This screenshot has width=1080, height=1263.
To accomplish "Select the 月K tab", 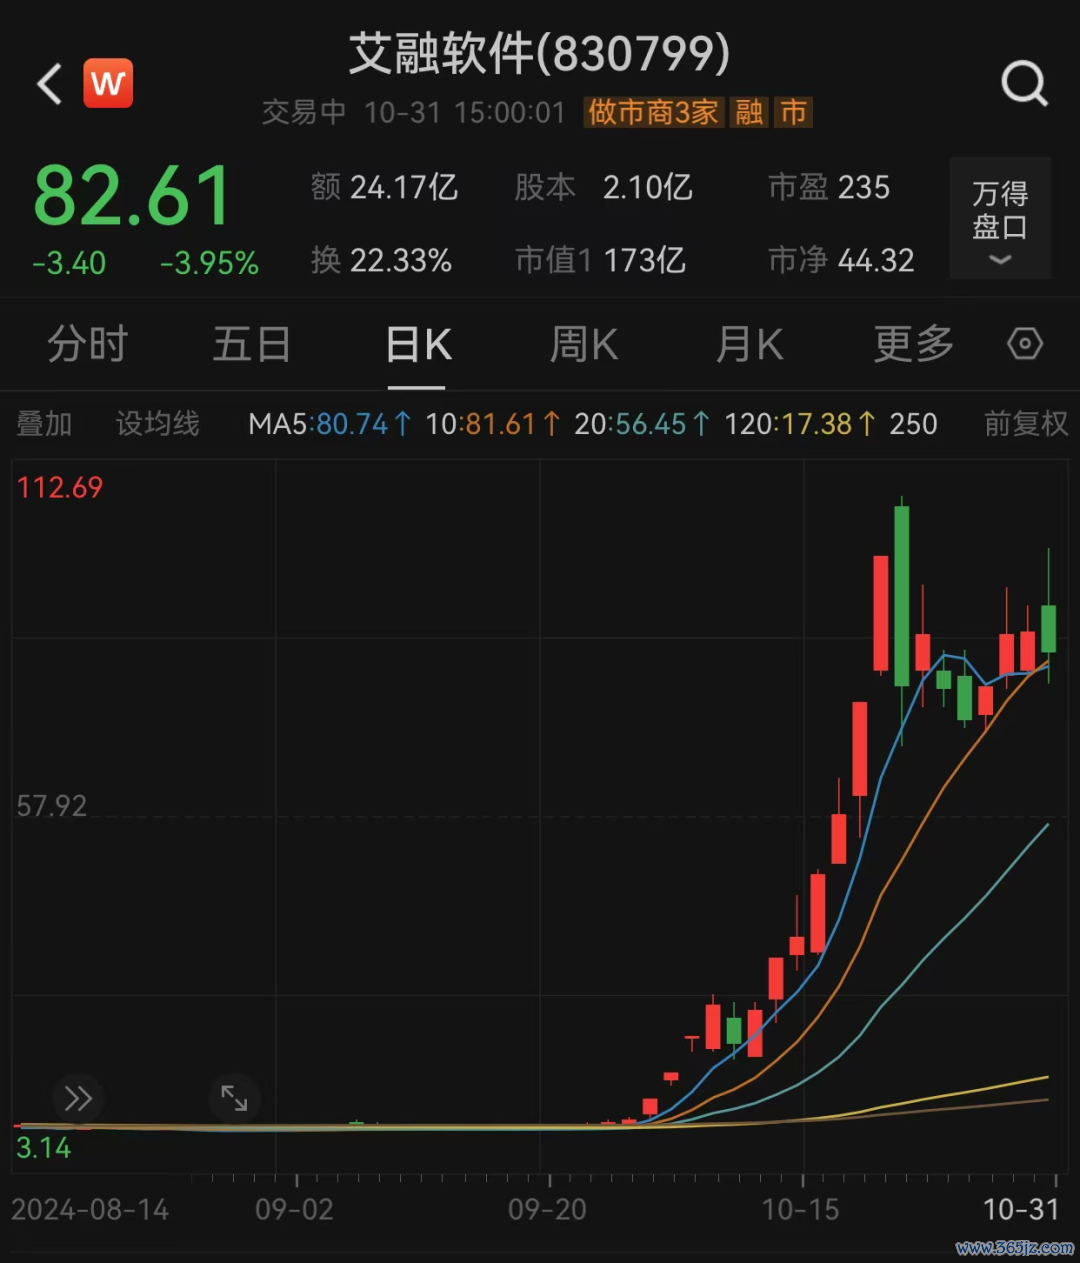I will pos(749,345).
